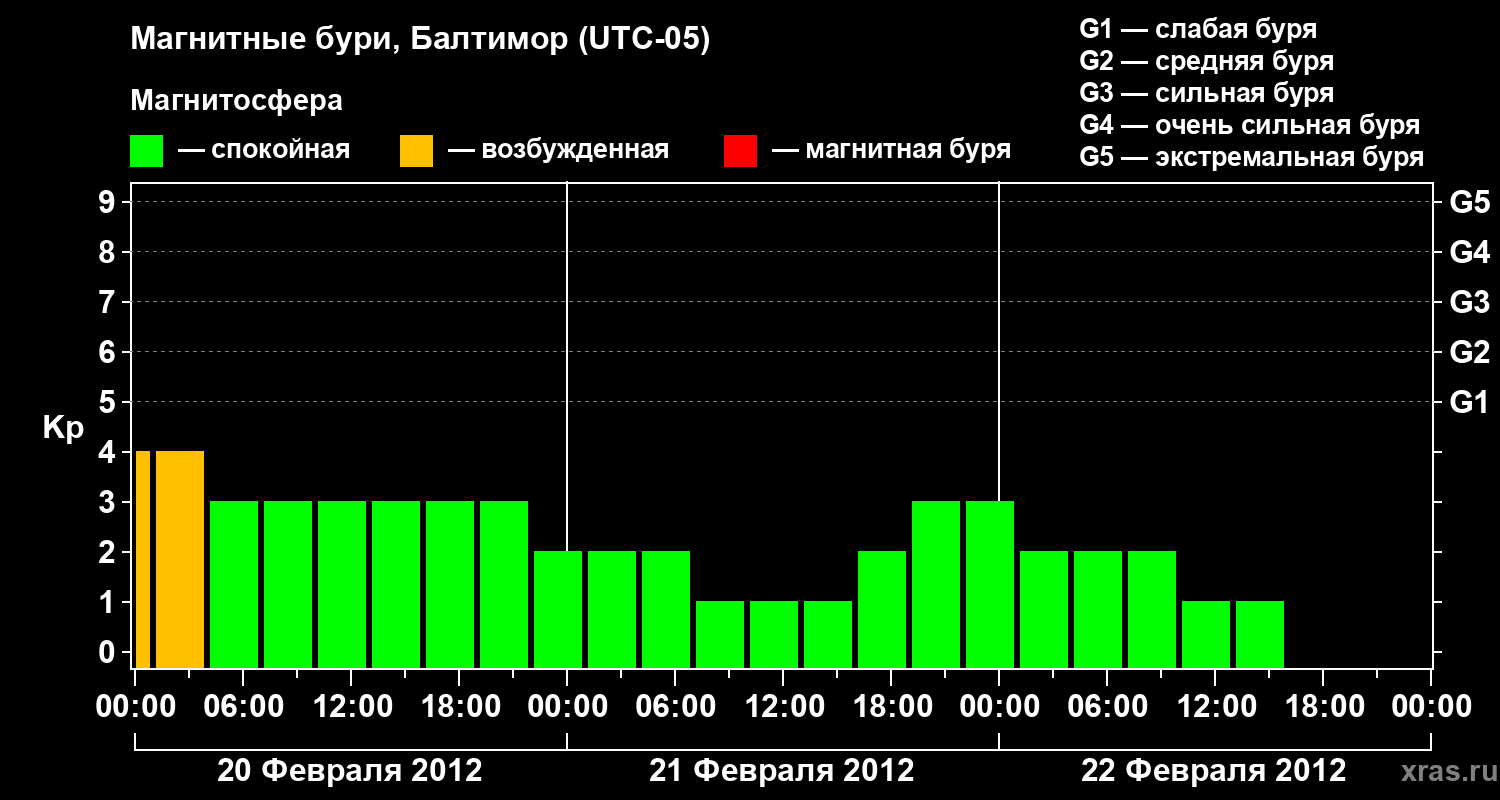This screenshot has height=800, width=1500.
Task: Click the green Kp 2 bar above 18:00, 21 Февраля
Action: [882, 609]
